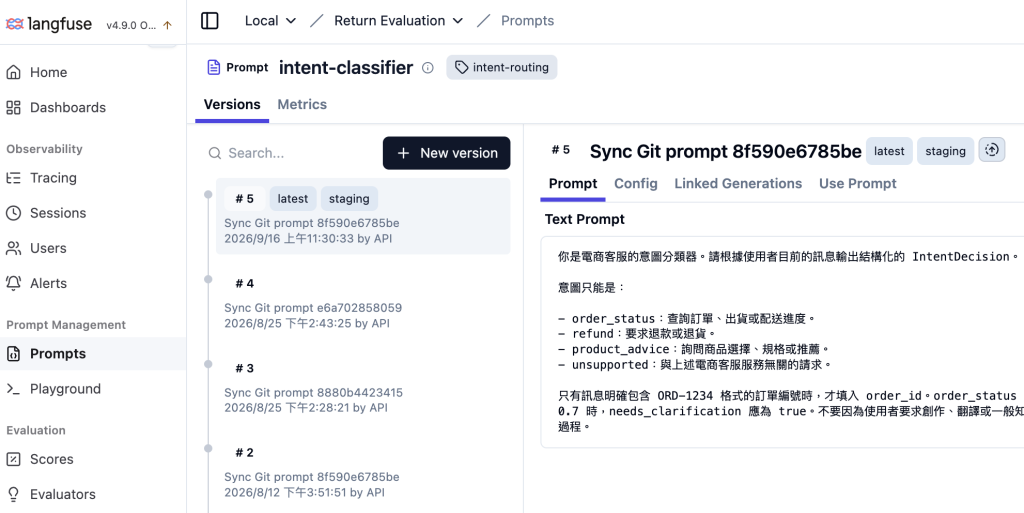Click the 'Sync Git prompt 8880b4423415' text
This screenshot has width=1024, height=513.
(x=313, y=393)
